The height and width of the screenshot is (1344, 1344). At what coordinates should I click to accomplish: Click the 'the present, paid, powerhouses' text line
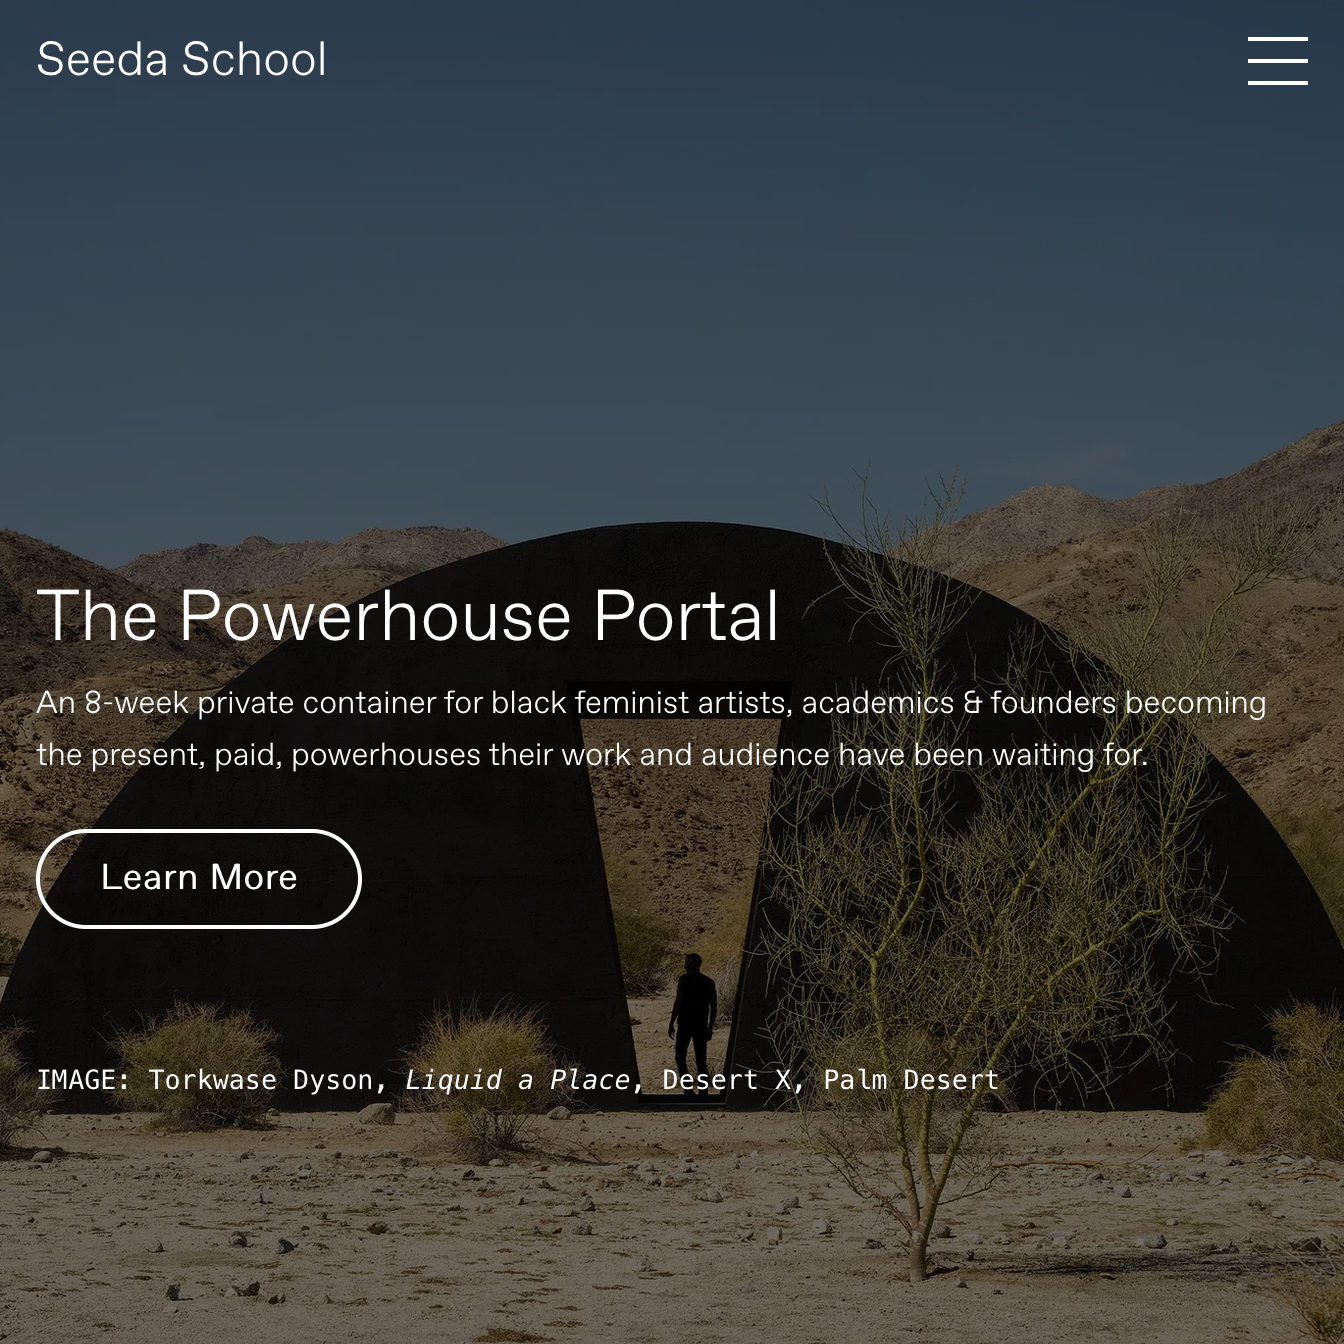(x=592, y=754)
